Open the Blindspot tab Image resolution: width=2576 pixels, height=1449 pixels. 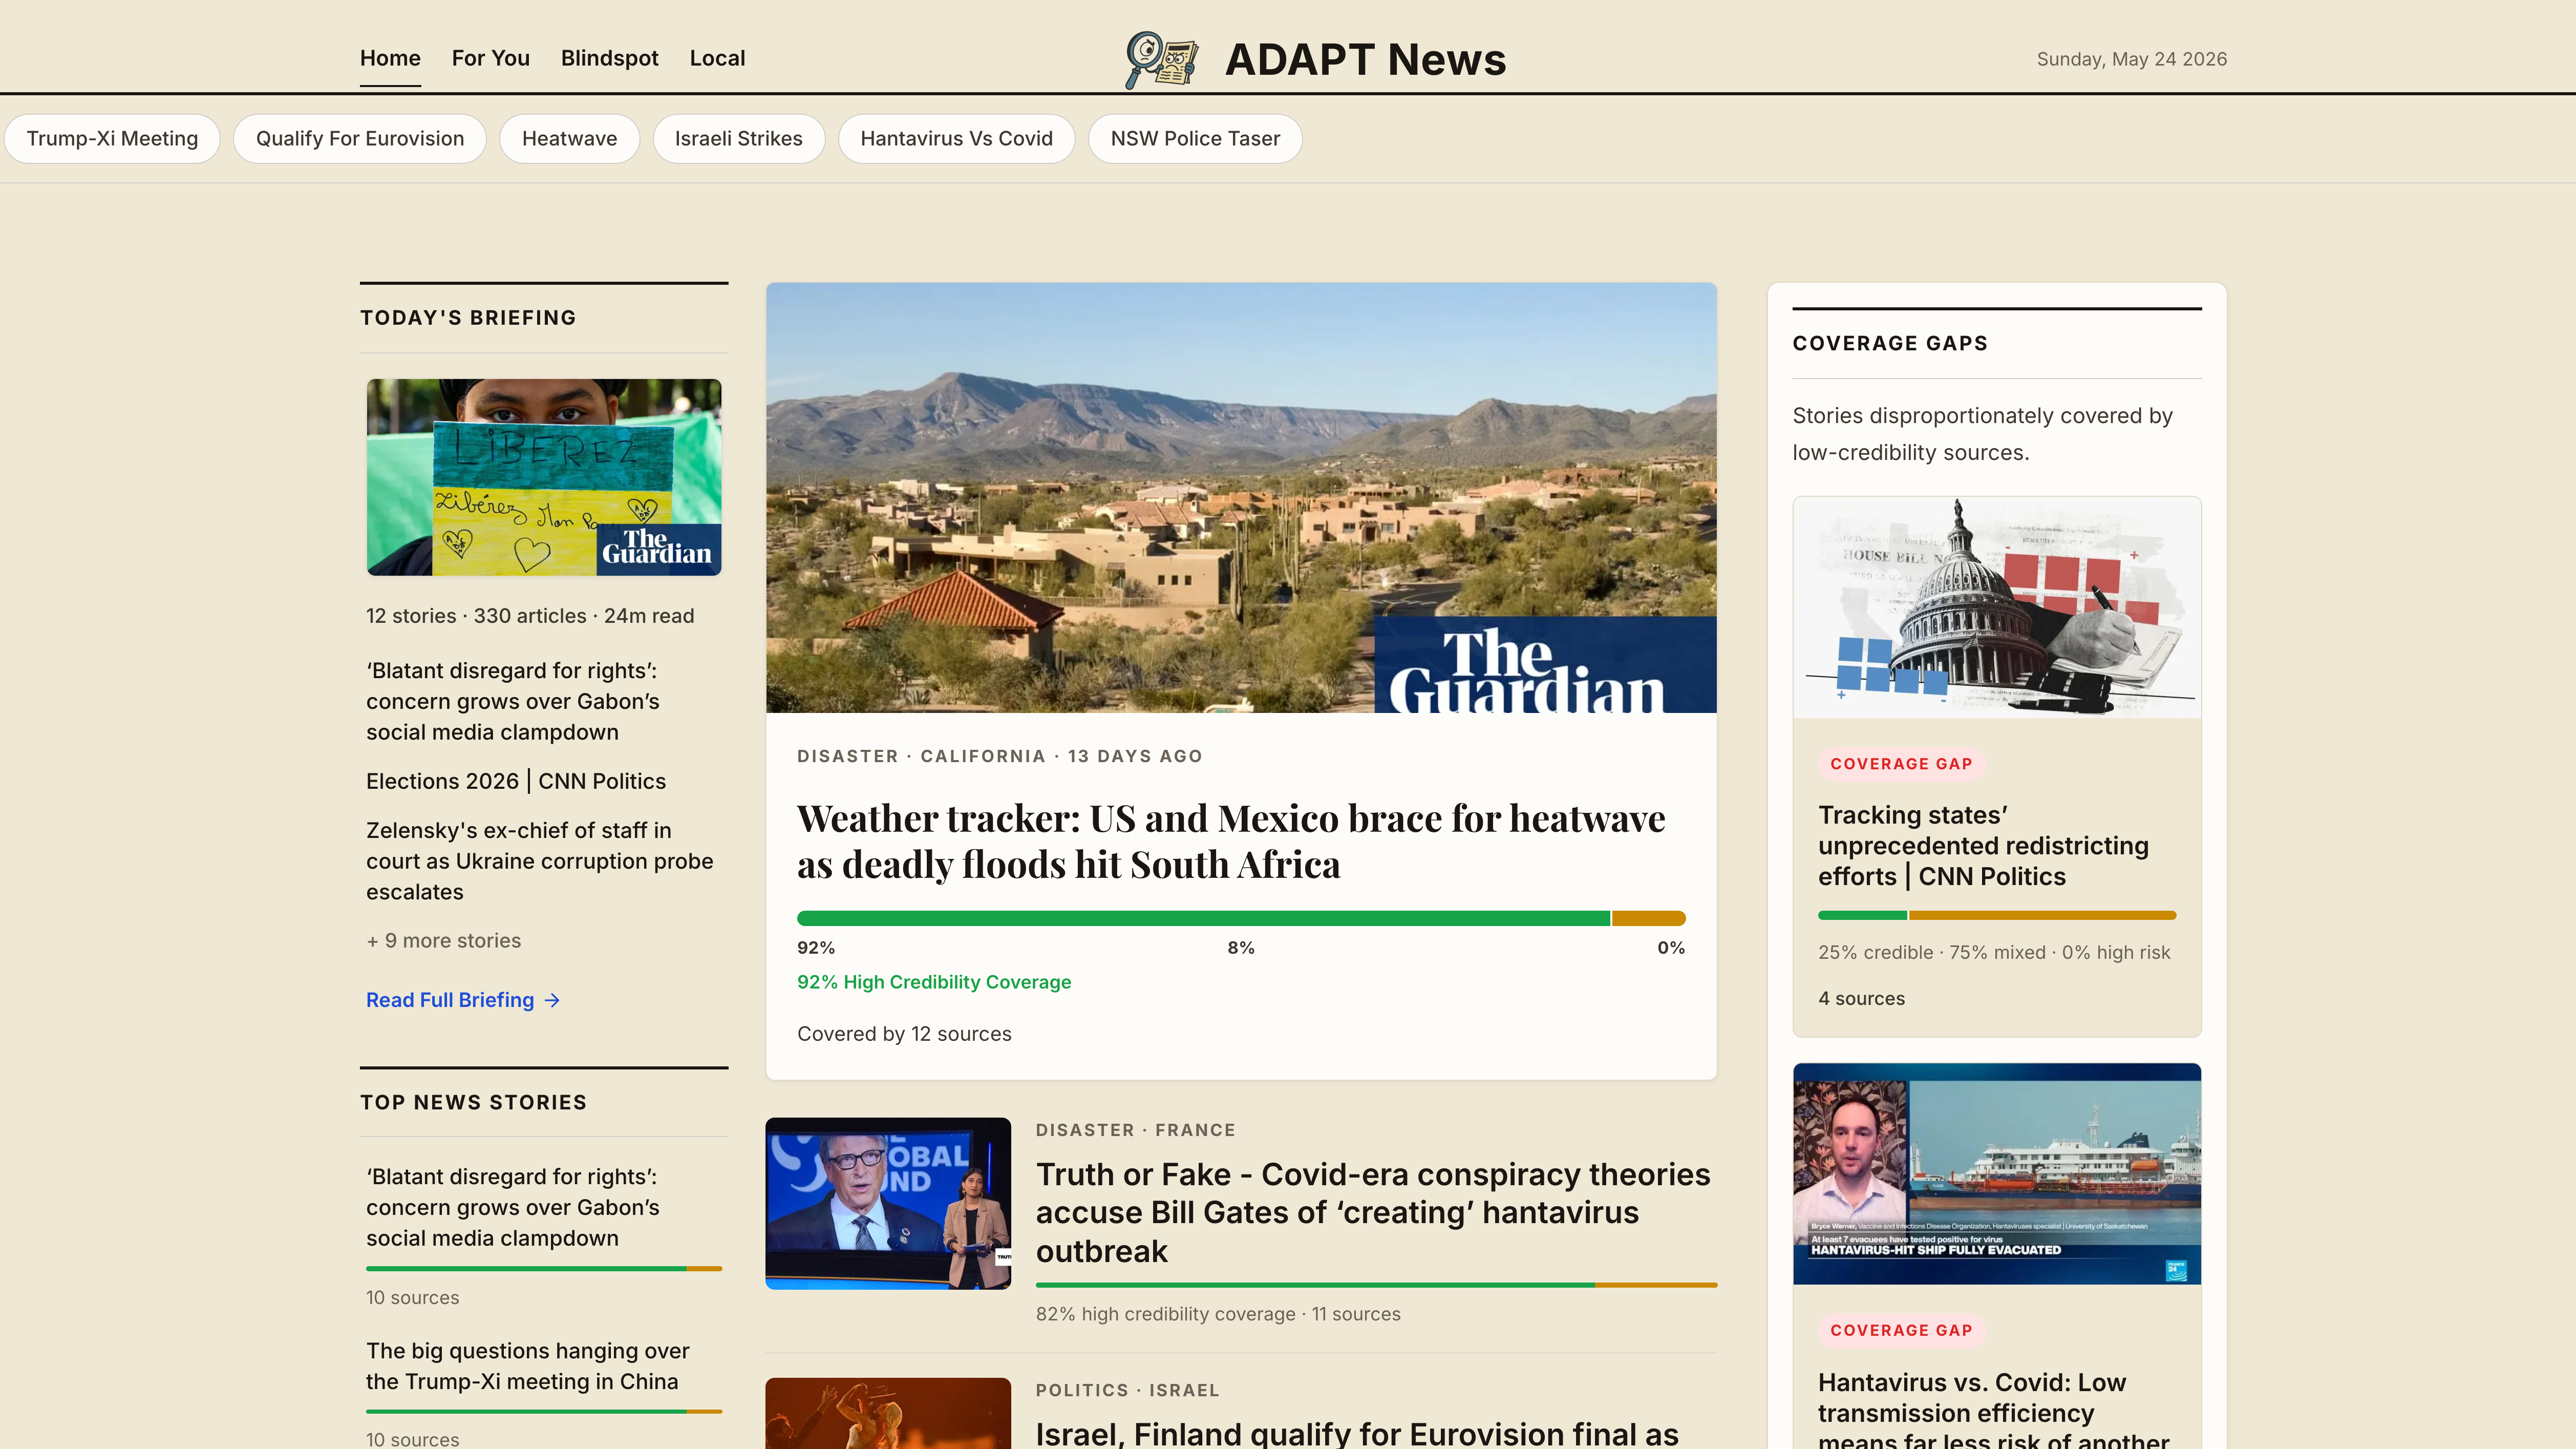pos(609,58)
